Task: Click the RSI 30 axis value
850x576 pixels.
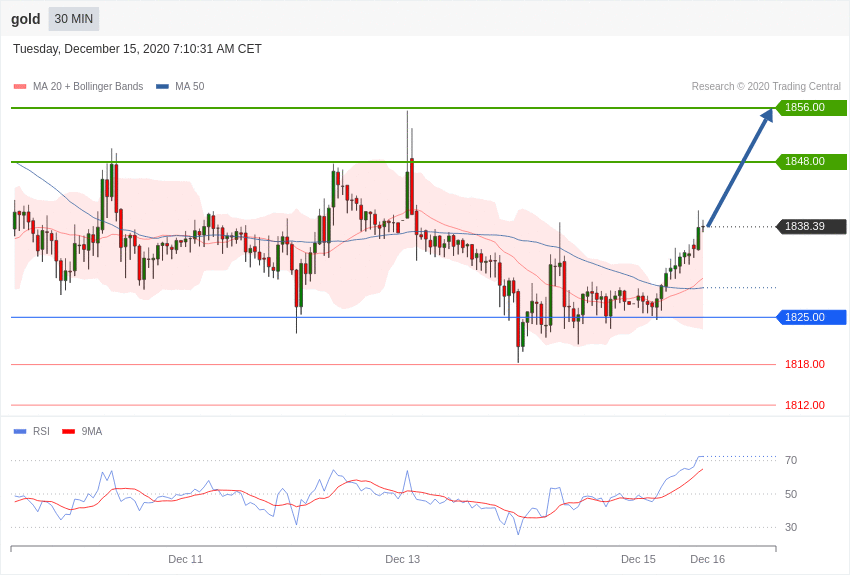Action: pyautogui.click(x=791, y=527)
